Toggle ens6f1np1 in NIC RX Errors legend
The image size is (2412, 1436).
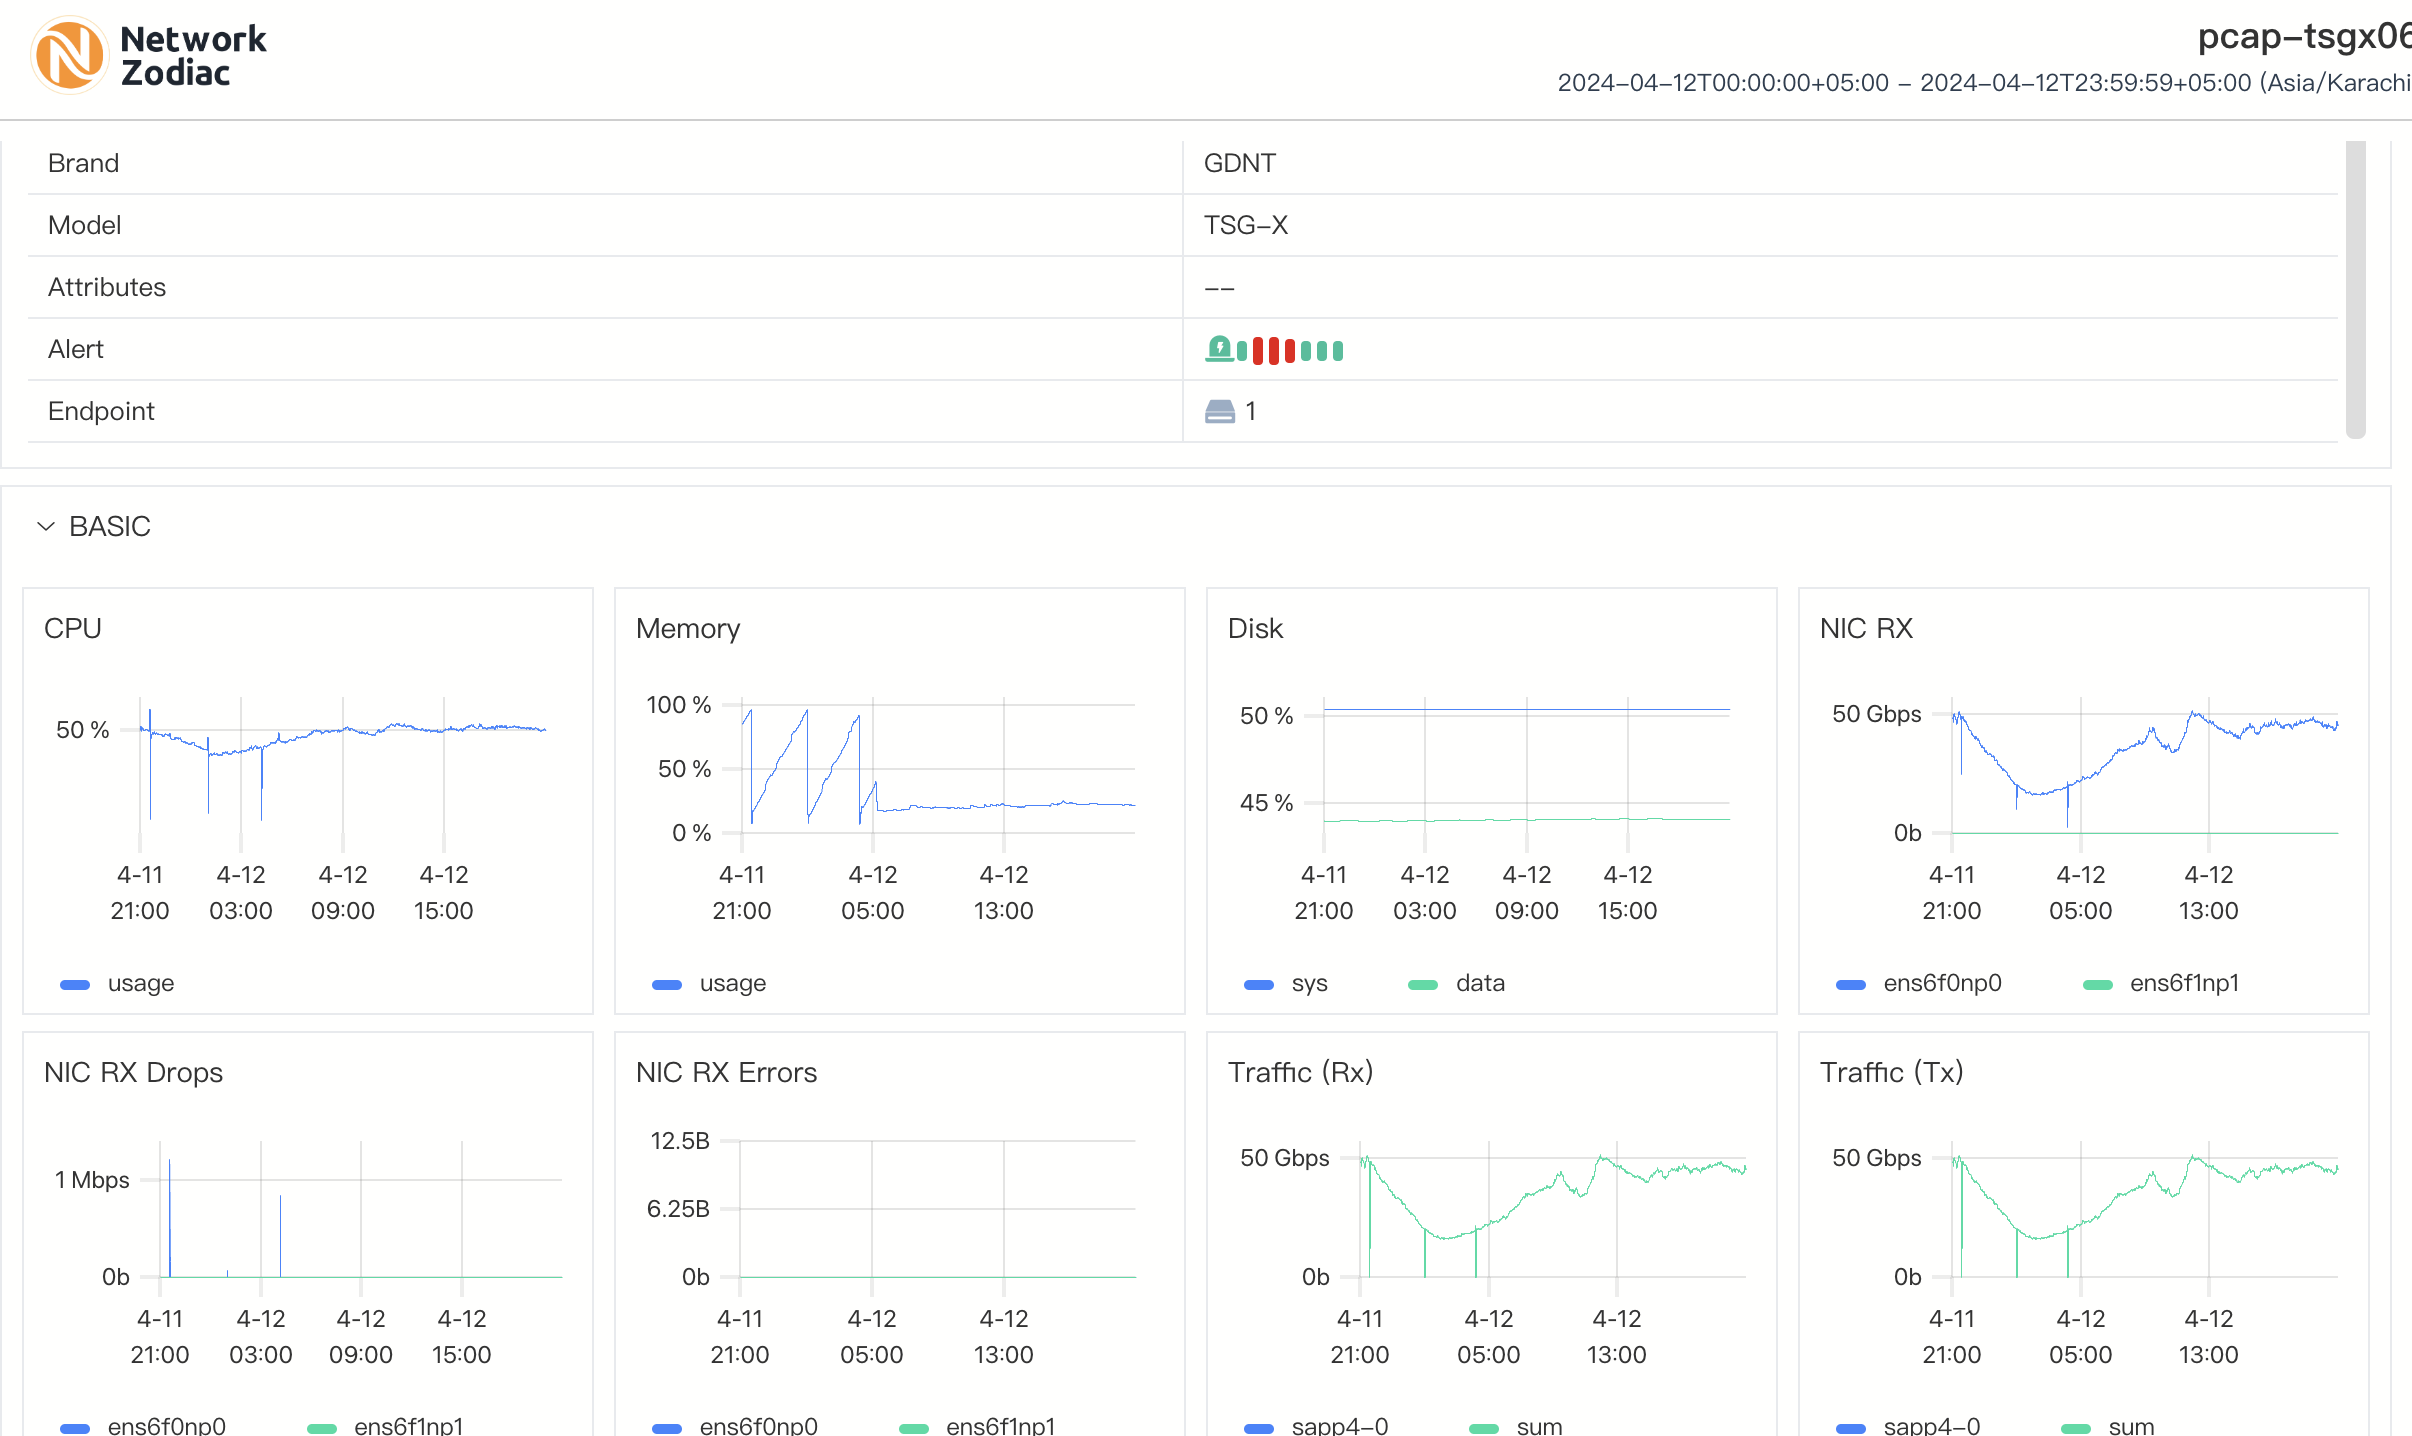pyautogui.click(x=1000, y=1426)
